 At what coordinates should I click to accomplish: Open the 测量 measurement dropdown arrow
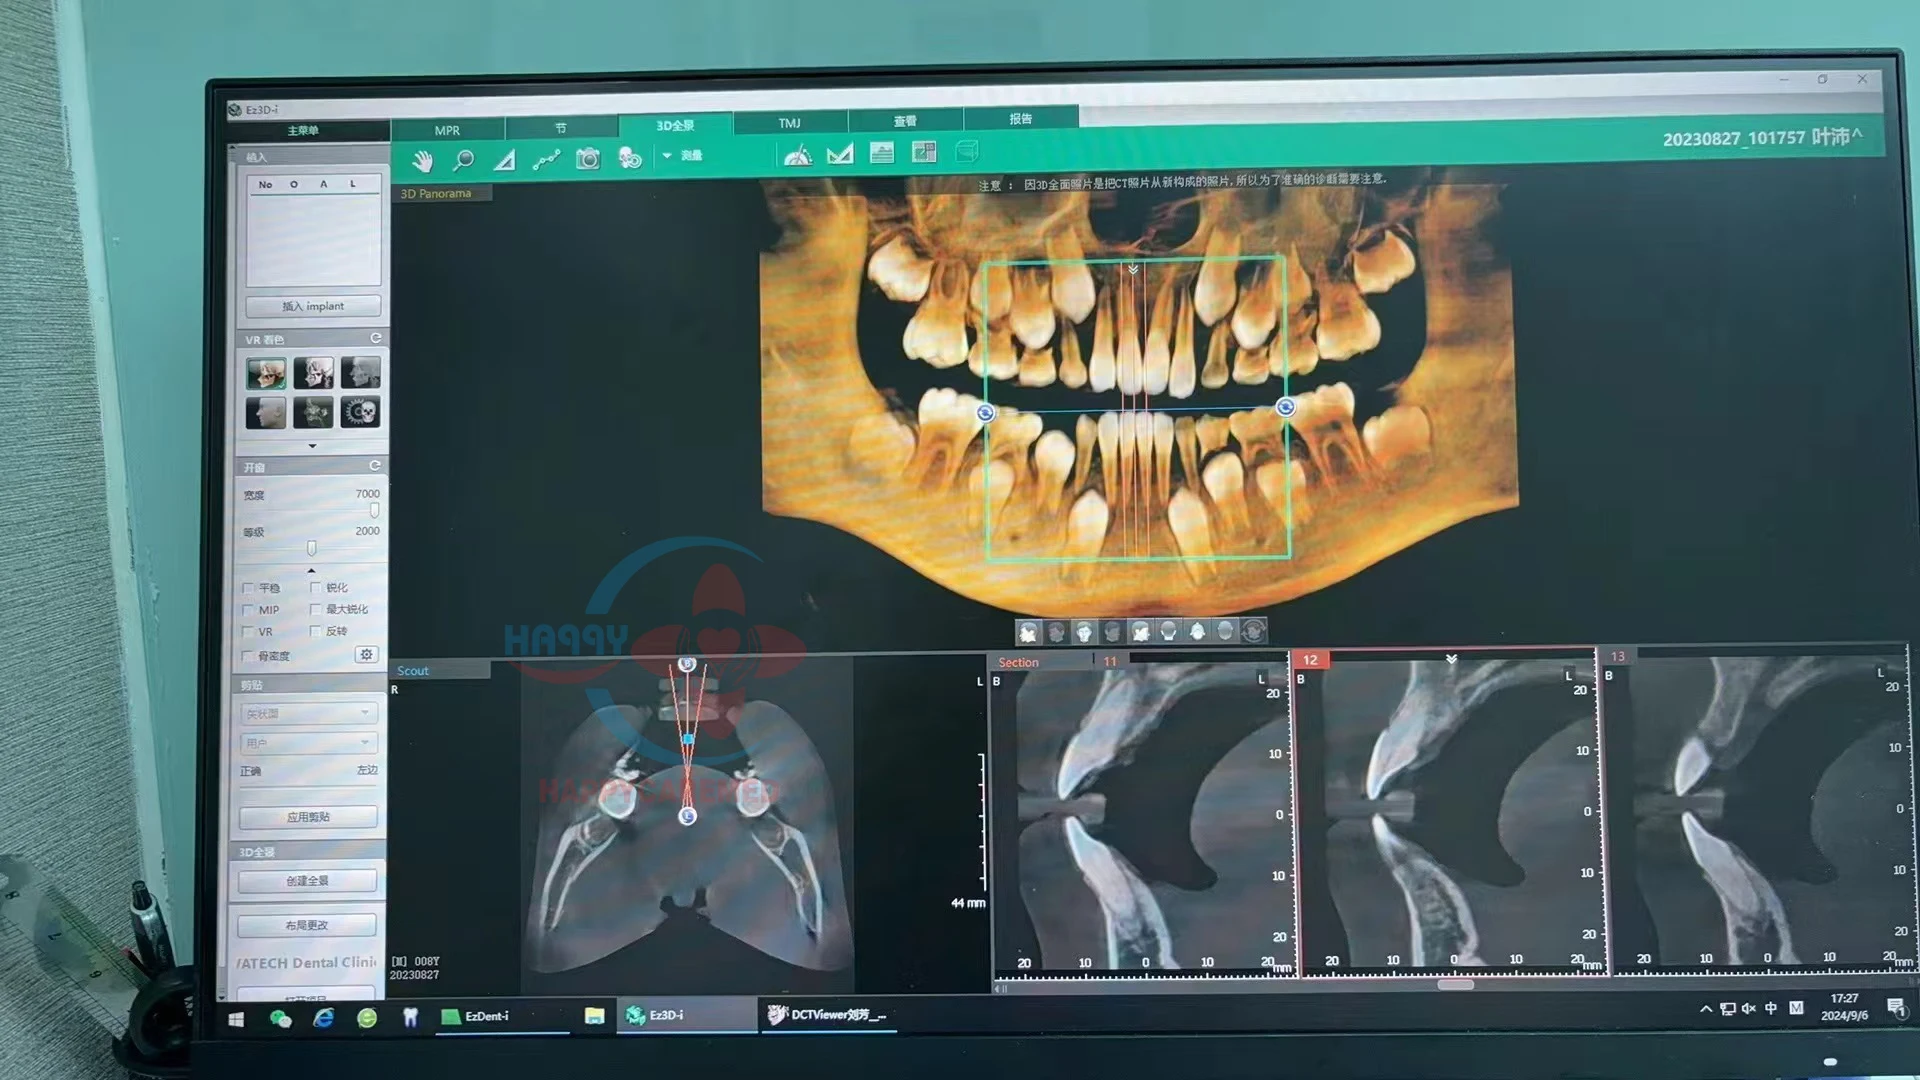(x=667, y=156)
